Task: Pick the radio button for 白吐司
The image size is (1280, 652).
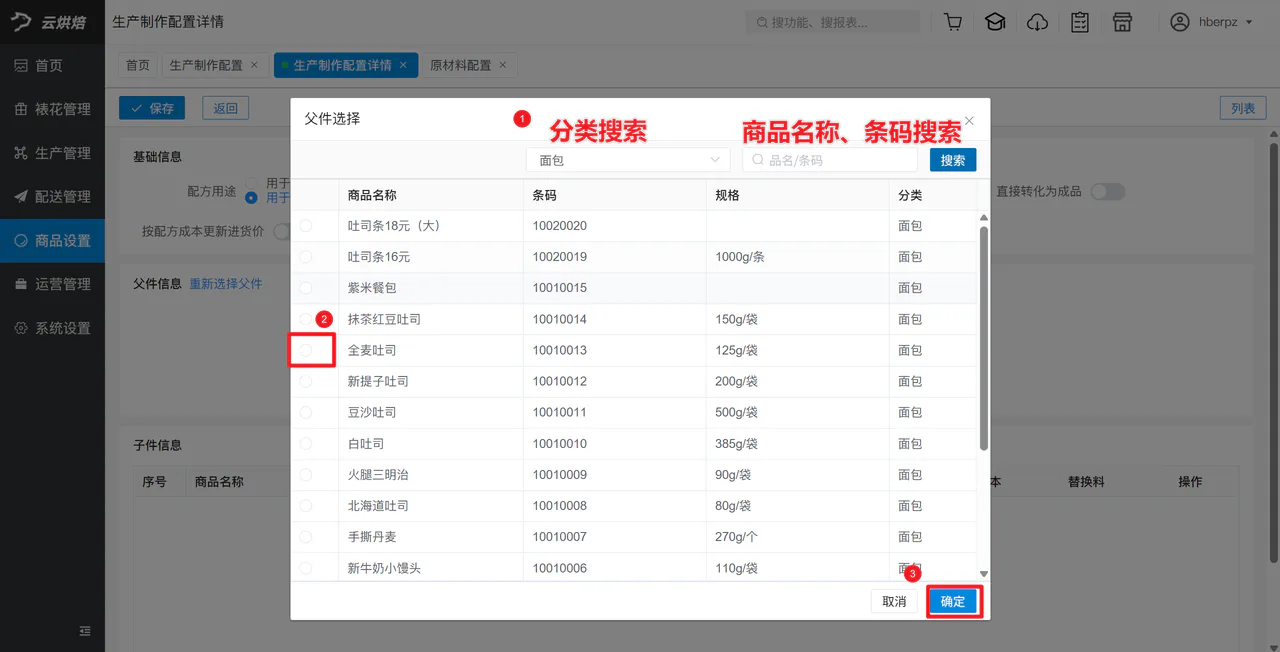Action: (306, 443)
